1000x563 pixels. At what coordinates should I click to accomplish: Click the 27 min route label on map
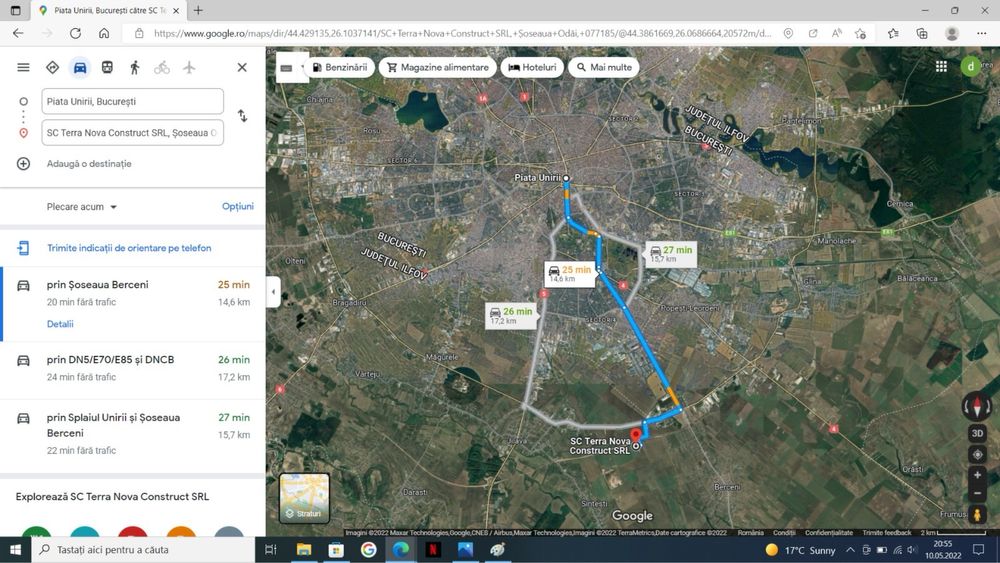[671, 254]
